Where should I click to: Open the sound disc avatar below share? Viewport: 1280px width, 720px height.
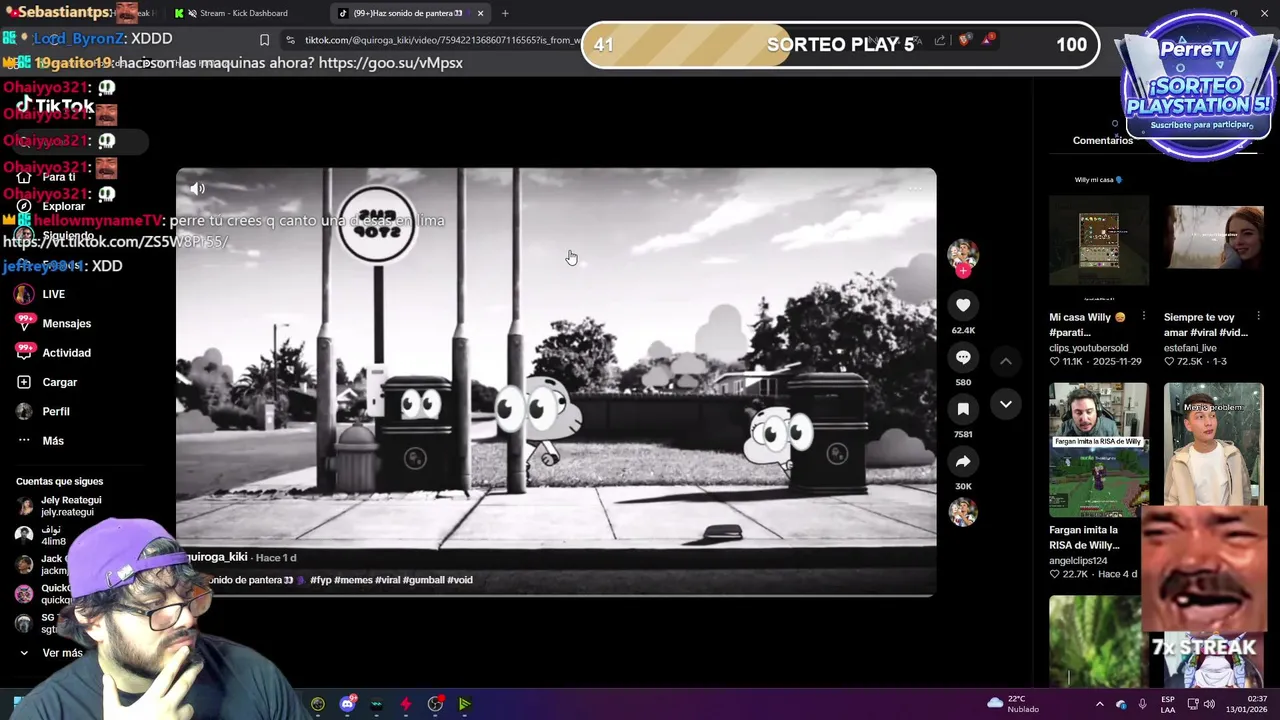click(963, 512)
